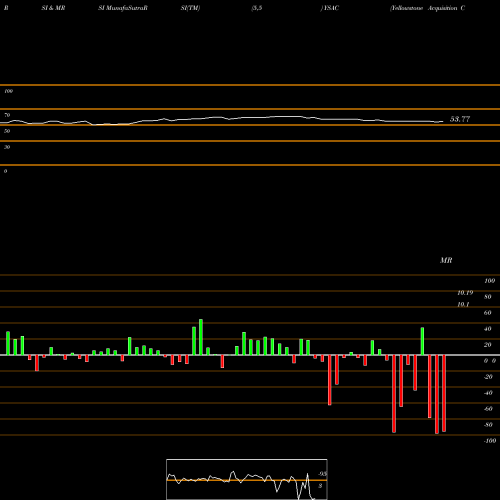Click the single-letter "B" header at top-left
Viewport: 500px width, 500px height.
[6, 8]
